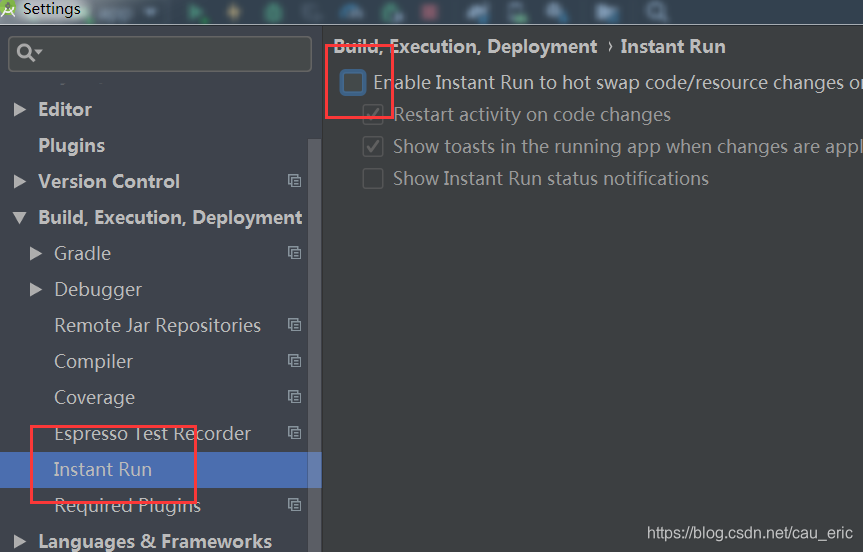Image resolution: width=863 pixels, height=552 pixels.
Task: Click the settings search field
Action: [x=160, y=54]
